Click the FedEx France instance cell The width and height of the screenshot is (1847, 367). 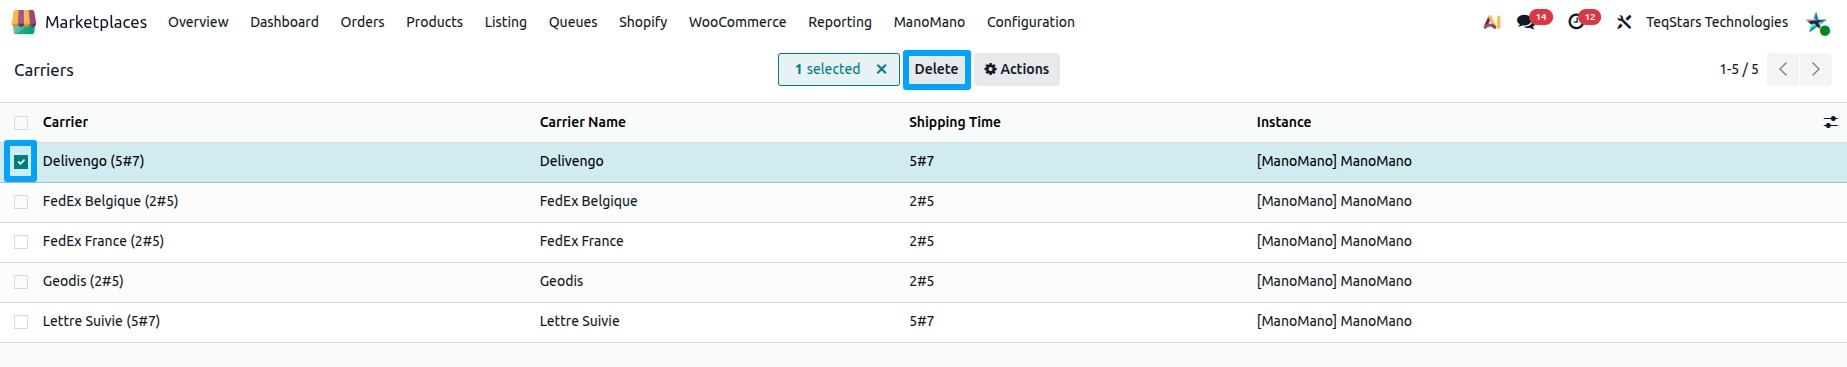1334,241
